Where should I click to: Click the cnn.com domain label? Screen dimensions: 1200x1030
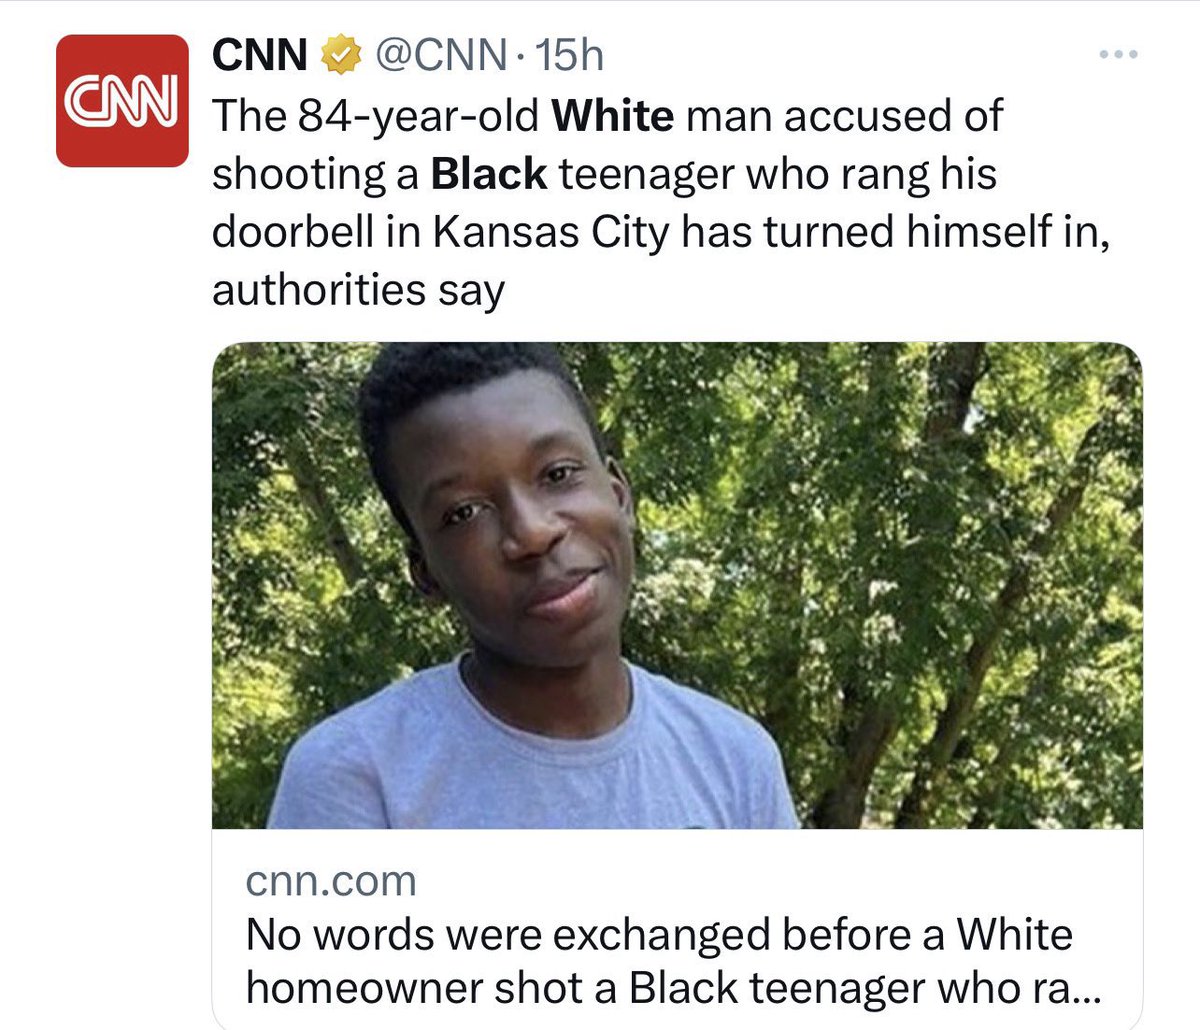pos(330,881)
